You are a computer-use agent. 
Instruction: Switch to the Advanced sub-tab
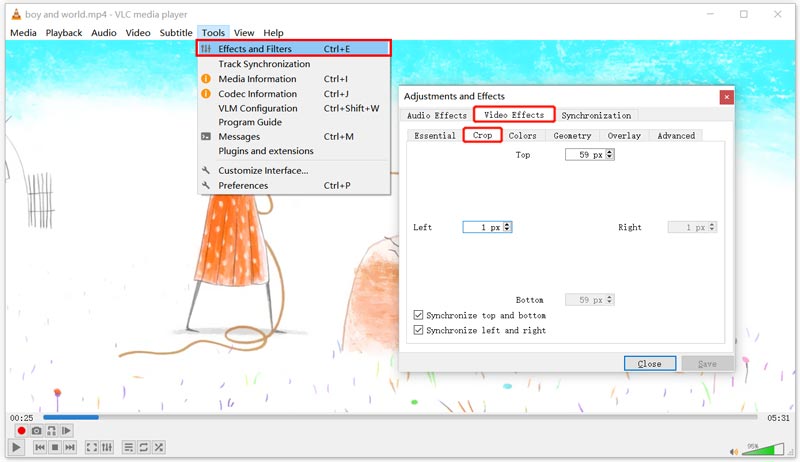(676, 136)
